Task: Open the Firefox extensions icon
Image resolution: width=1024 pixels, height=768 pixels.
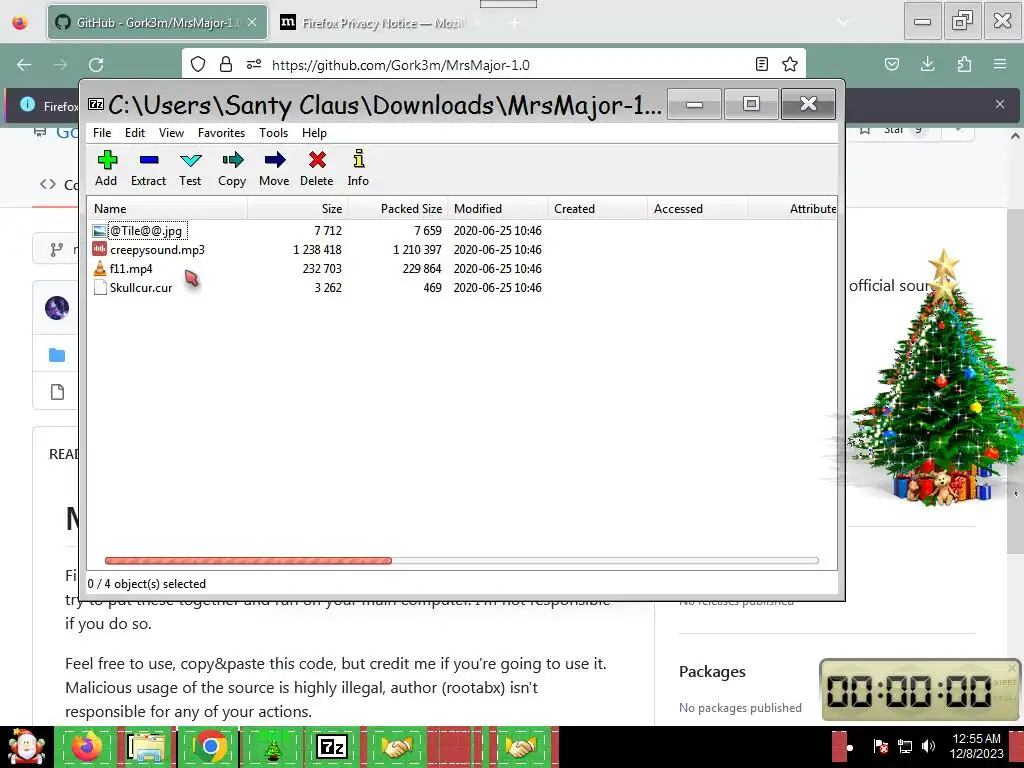Action: coord(964,64)
